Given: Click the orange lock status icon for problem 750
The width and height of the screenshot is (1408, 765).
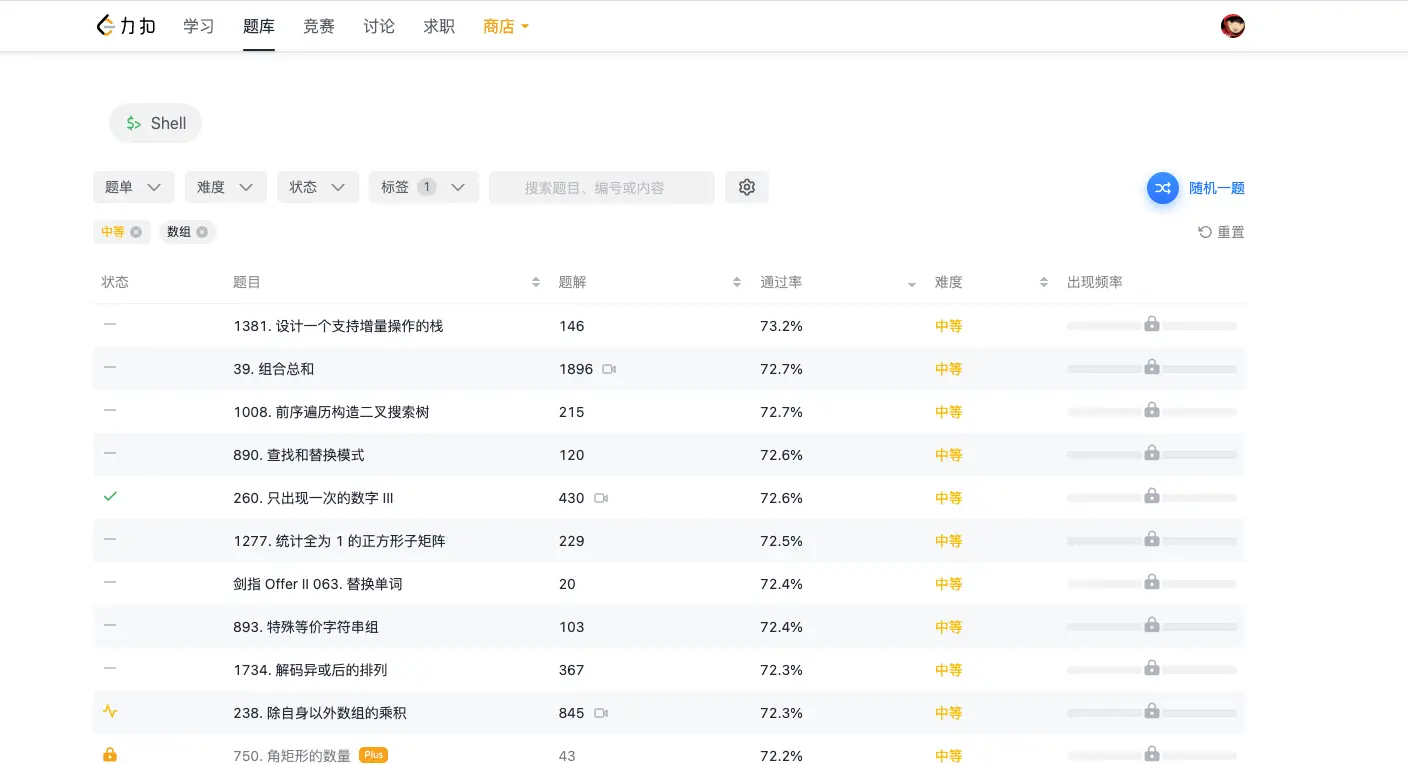Looking at the screenshot, I should tap(110, 755).
